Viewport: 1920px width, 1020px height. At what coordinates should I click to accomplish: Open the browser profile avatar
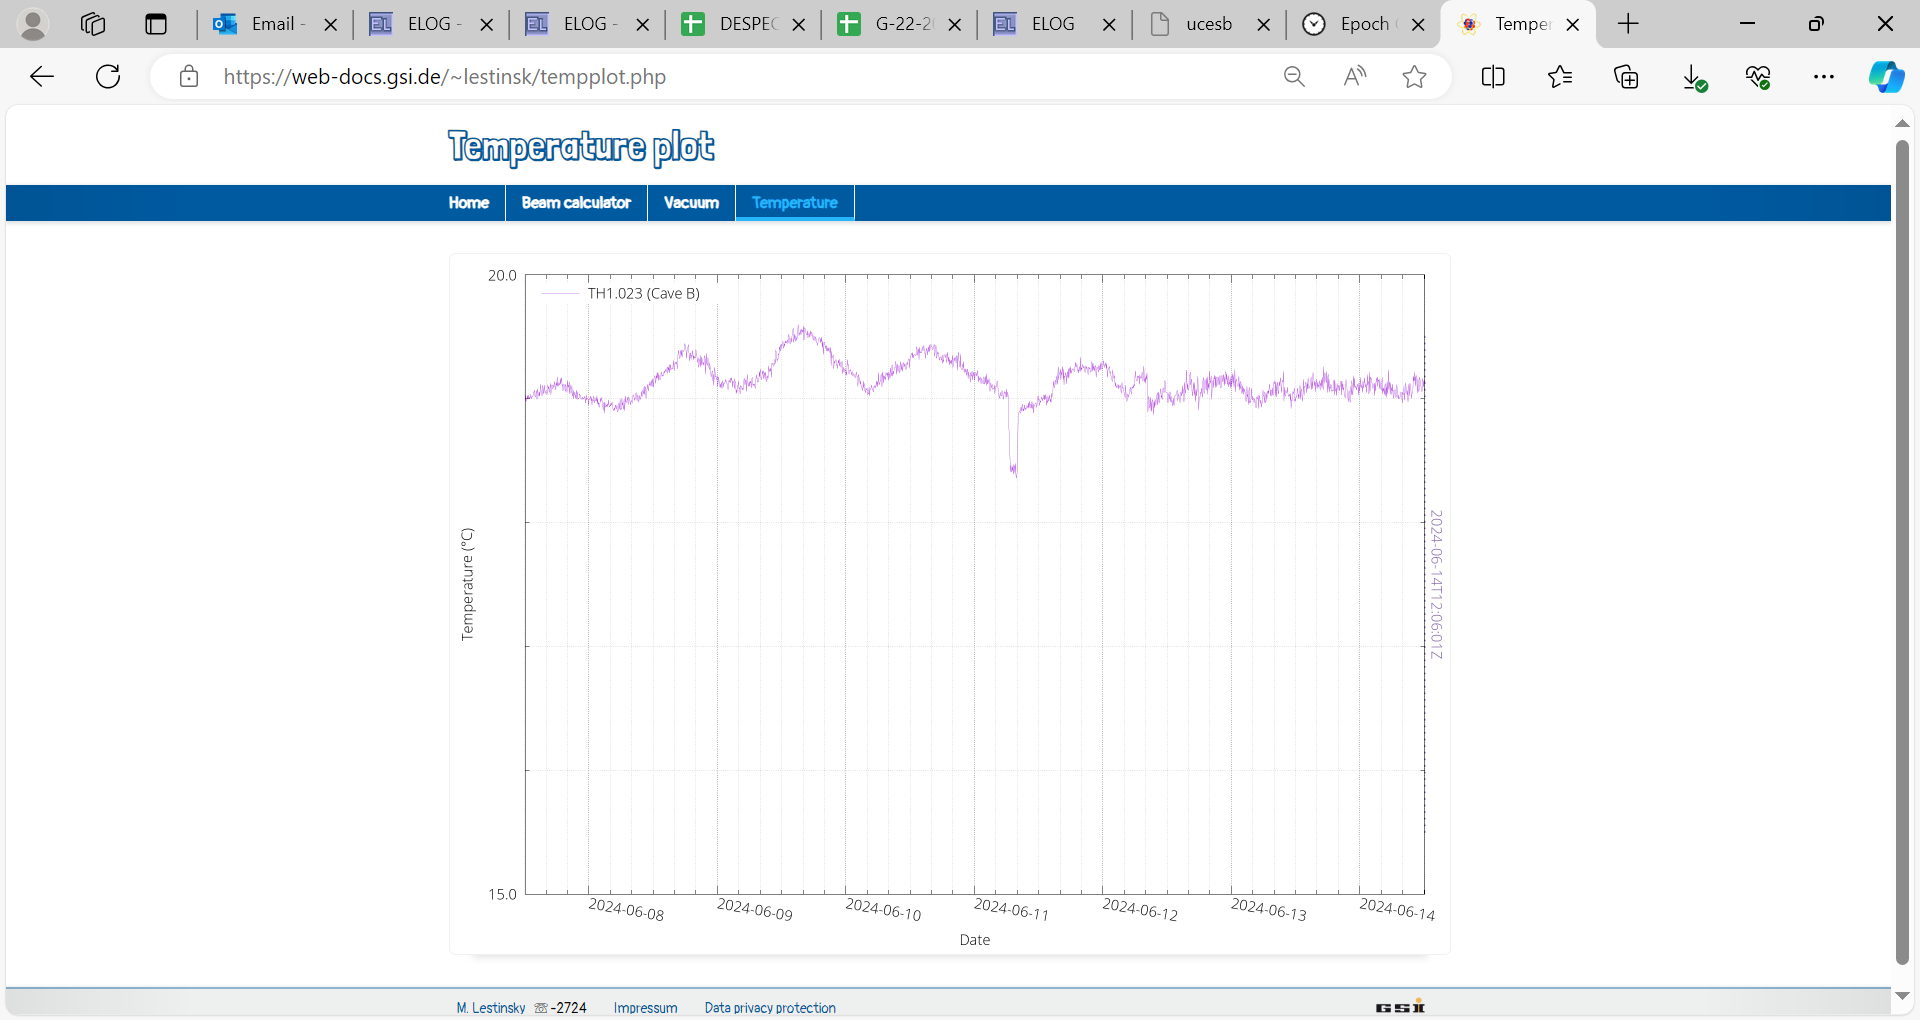click(x=33, y=24)
